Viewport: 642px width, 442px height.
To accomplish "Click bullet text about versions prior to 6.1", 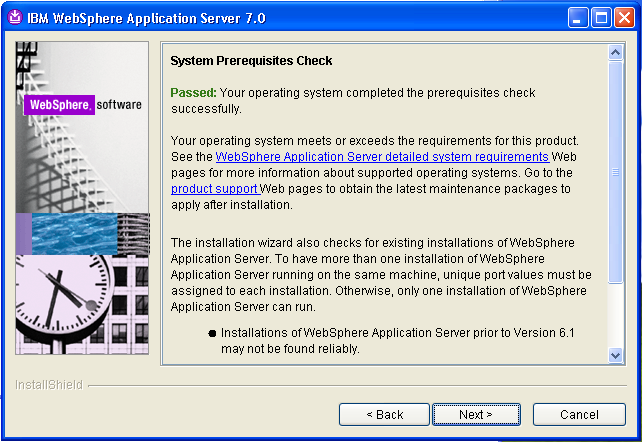I will [x=398, y=341].
